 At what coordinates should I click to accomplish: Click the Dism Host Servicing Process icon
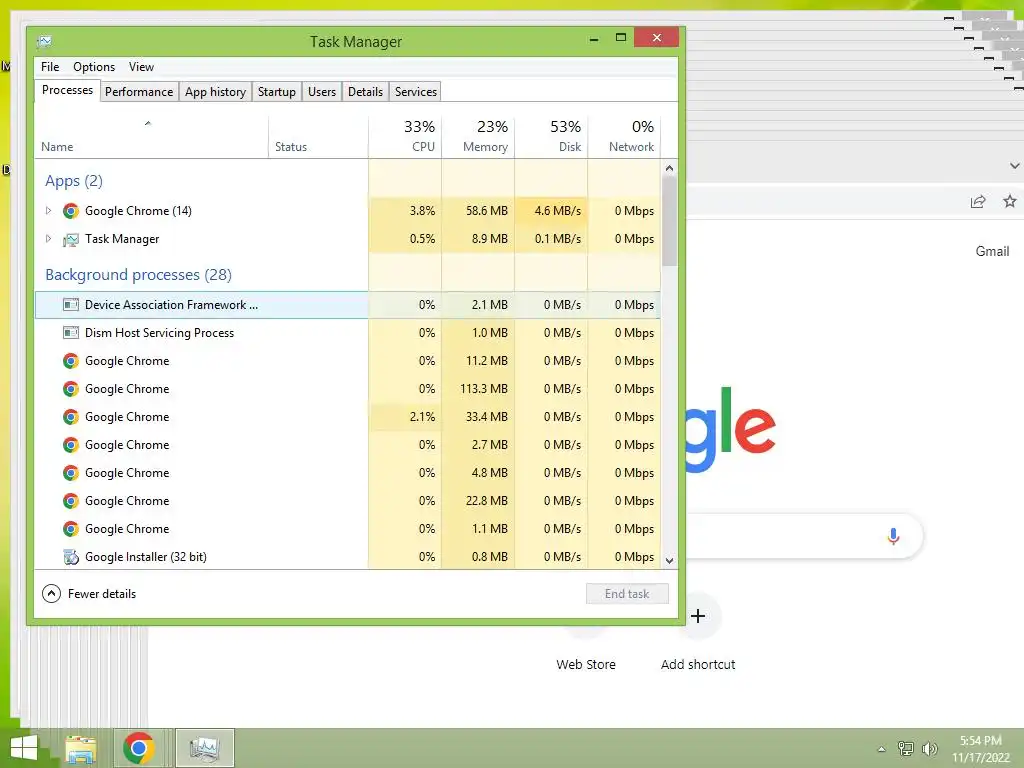tap(71, 332)
